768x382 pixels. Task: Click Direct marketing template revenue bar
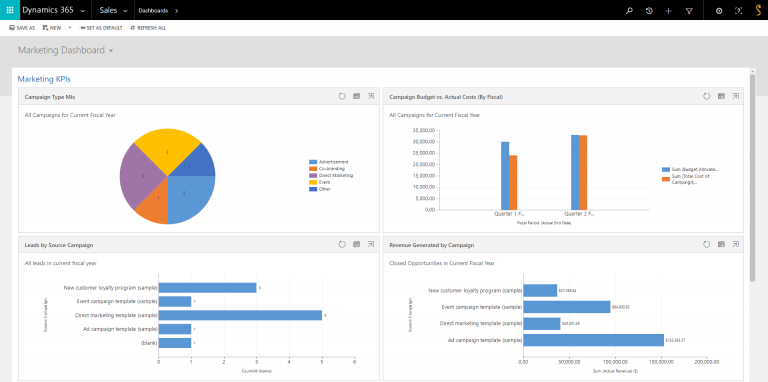click(x=542, y=324)
